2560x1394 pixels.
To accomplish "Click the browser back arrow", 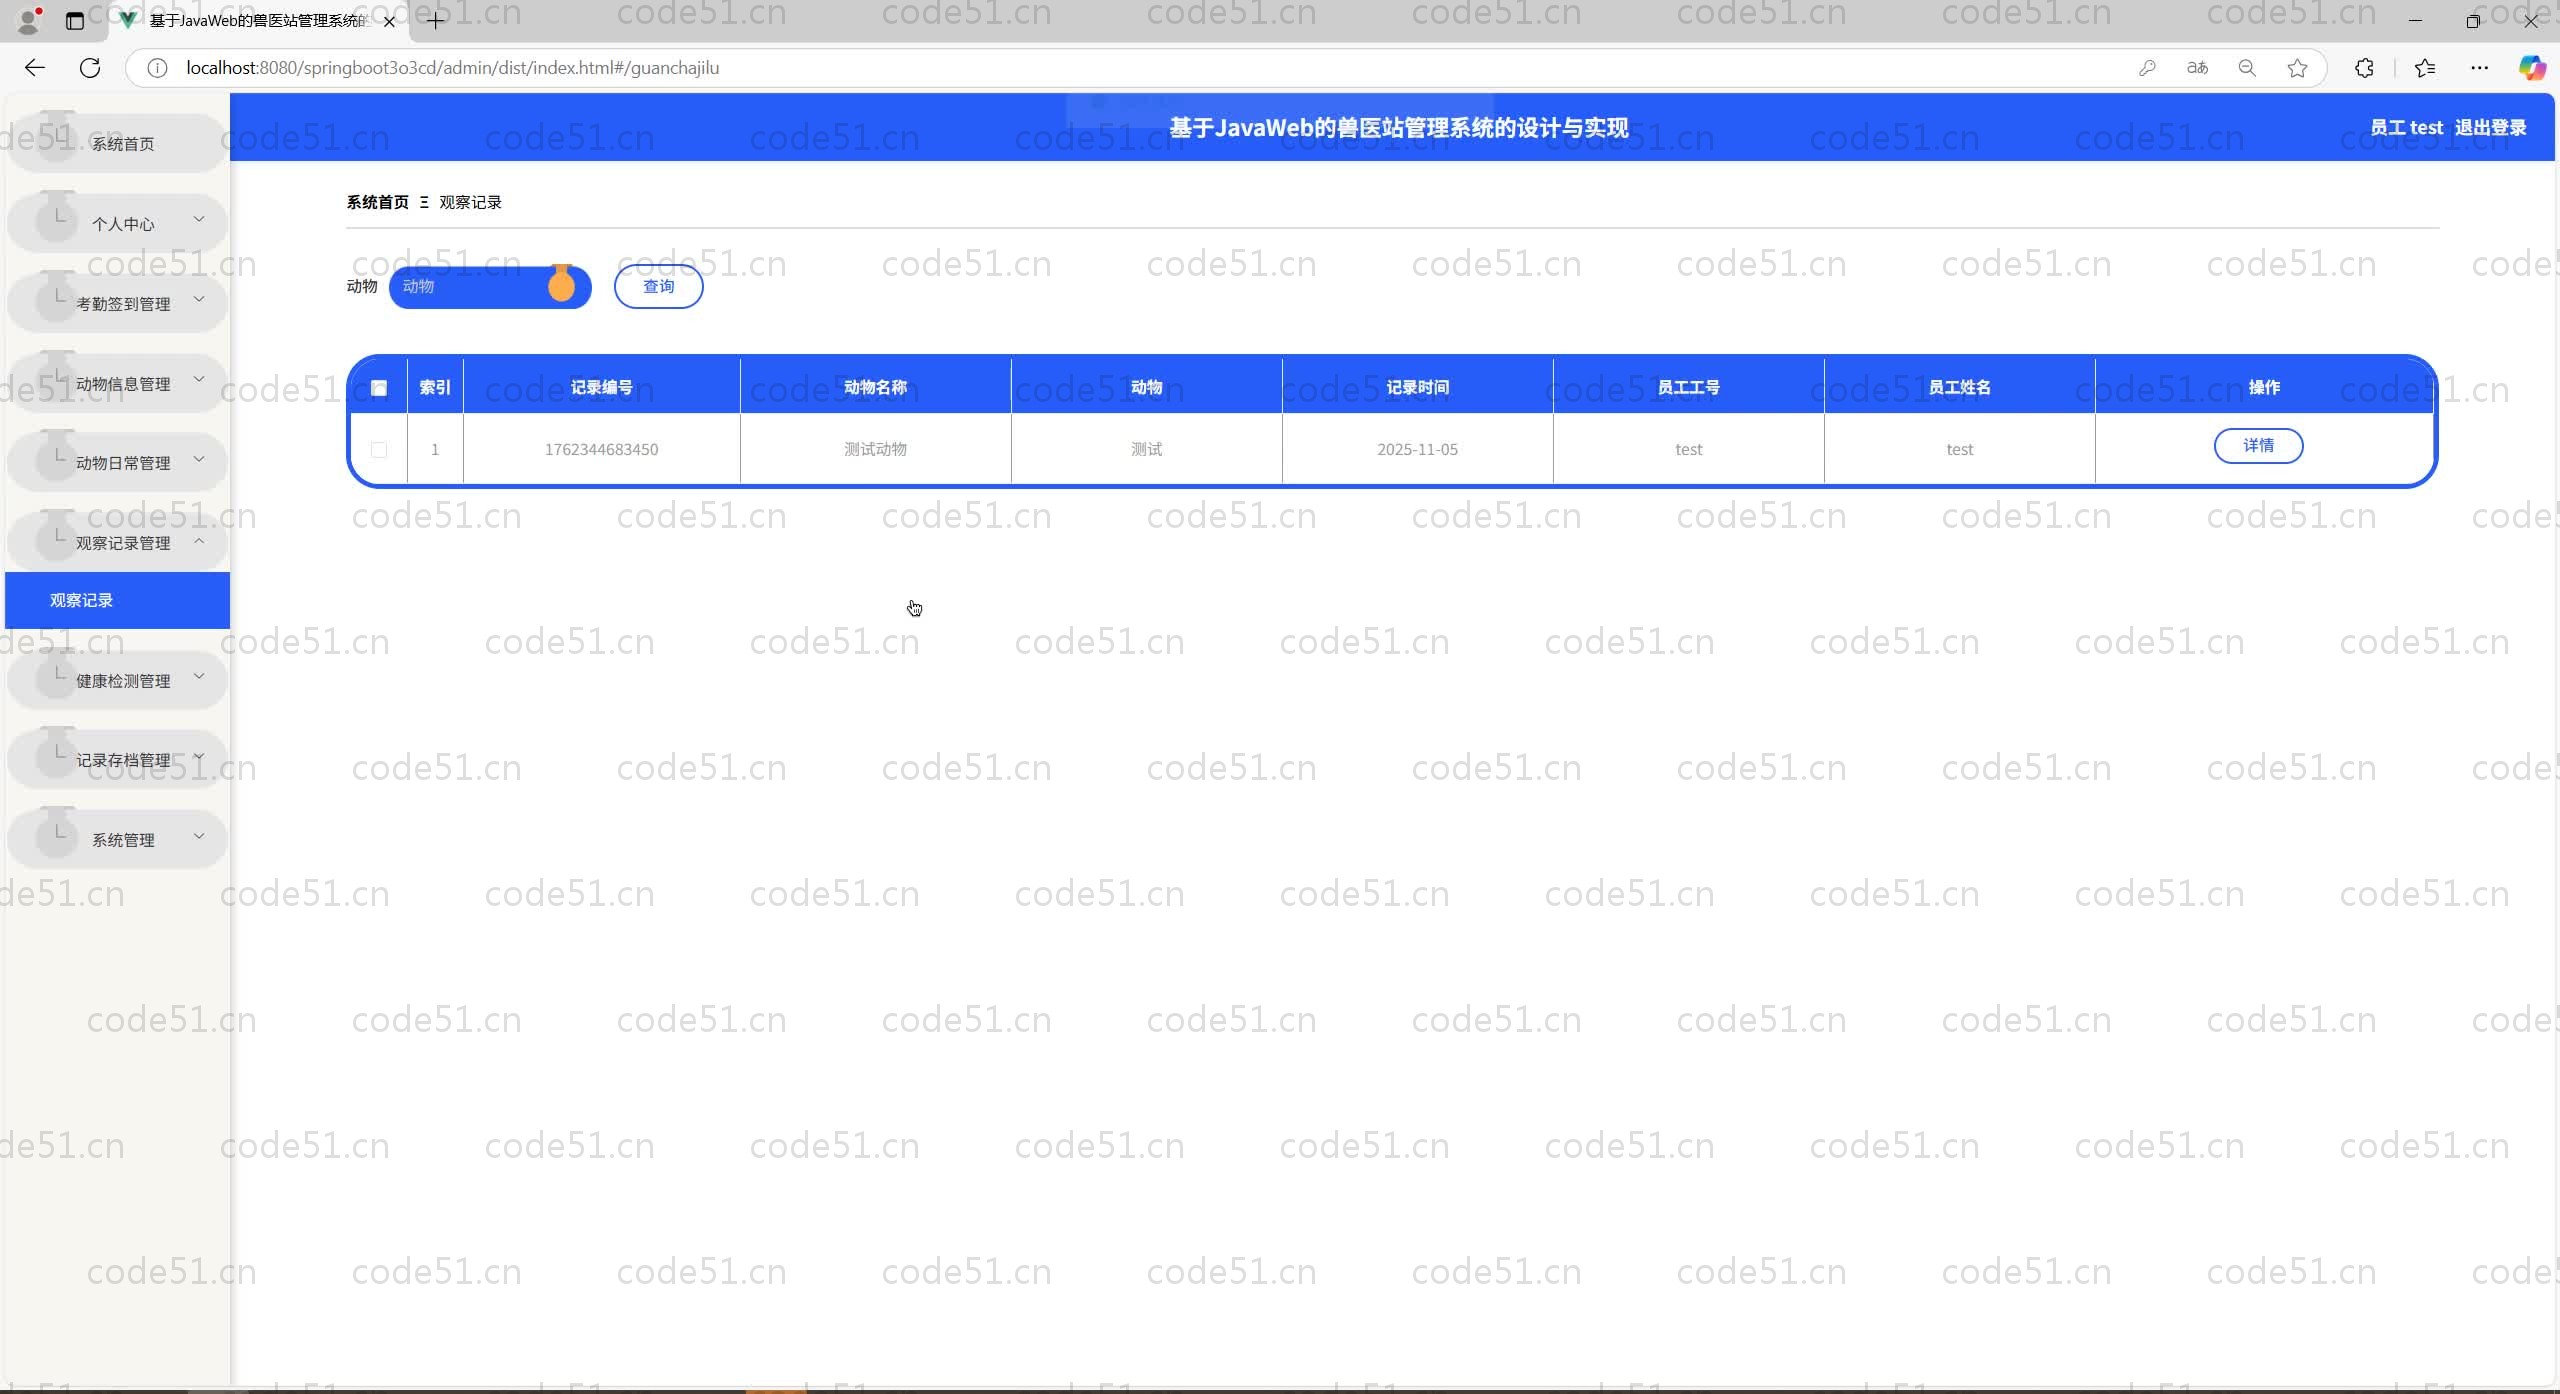I will click(35, 68).
